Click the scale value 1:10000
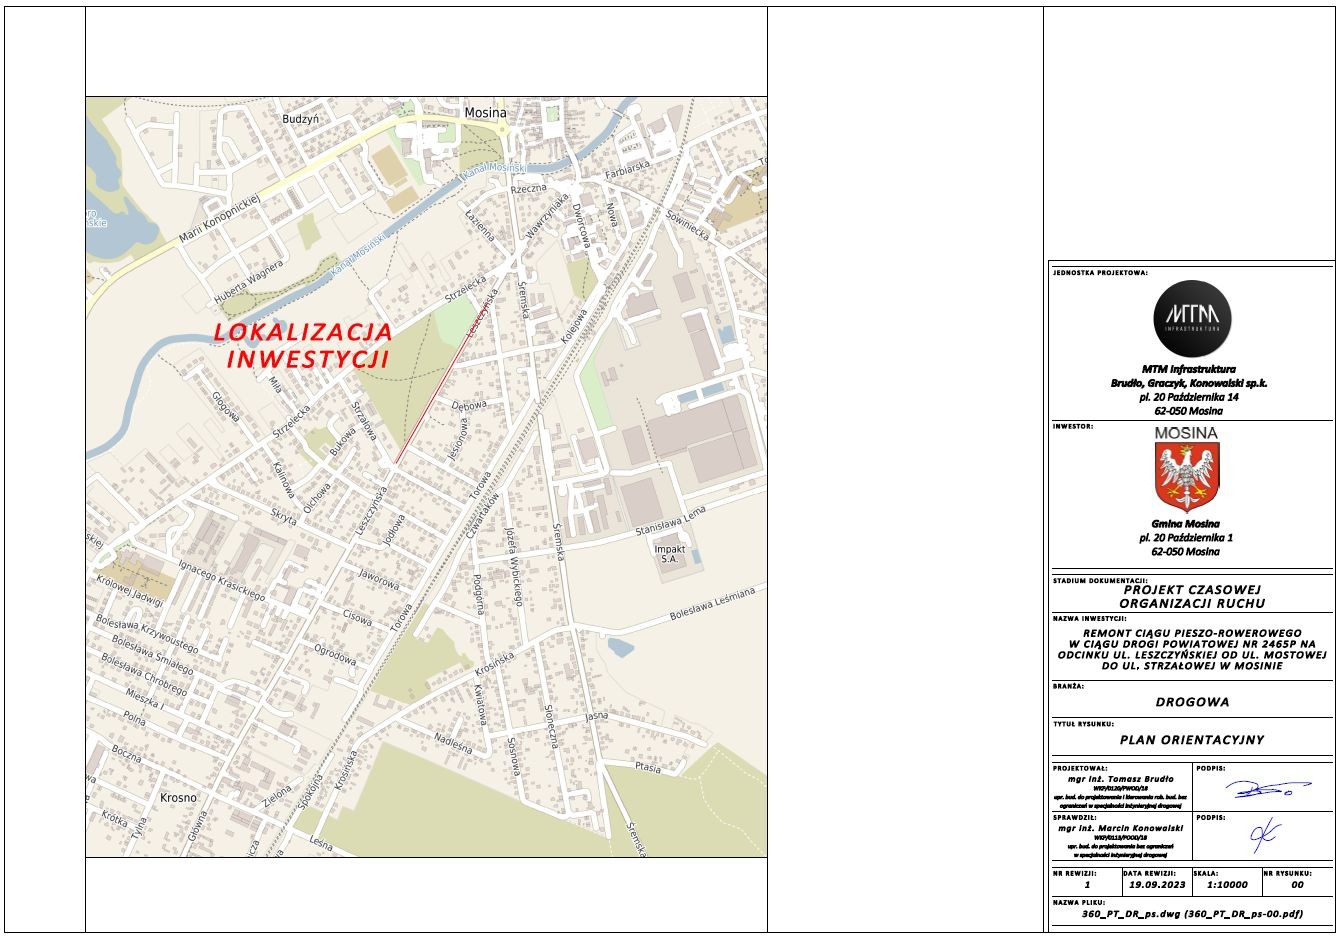The width and height of the screenshot is (1341, 941). coord(1227,885)
